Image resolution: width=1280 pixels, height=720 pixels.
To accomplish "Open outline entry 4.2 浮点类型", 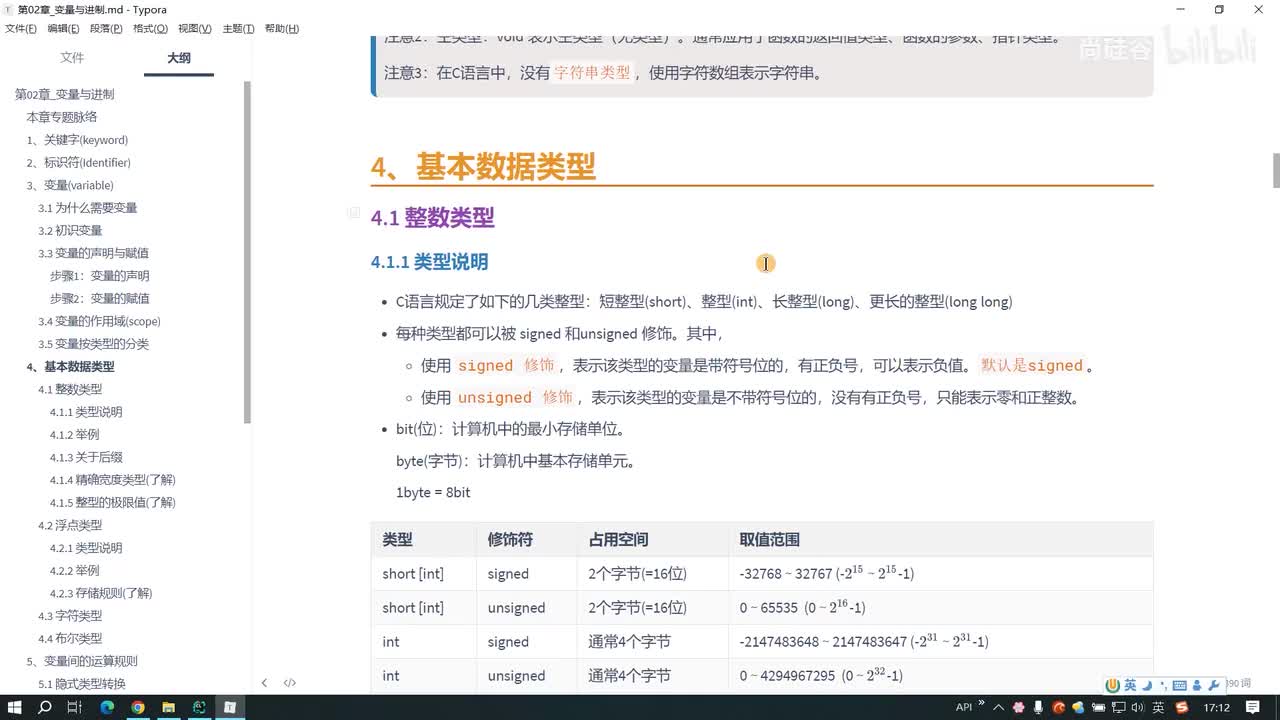I will tap(70, 525).
